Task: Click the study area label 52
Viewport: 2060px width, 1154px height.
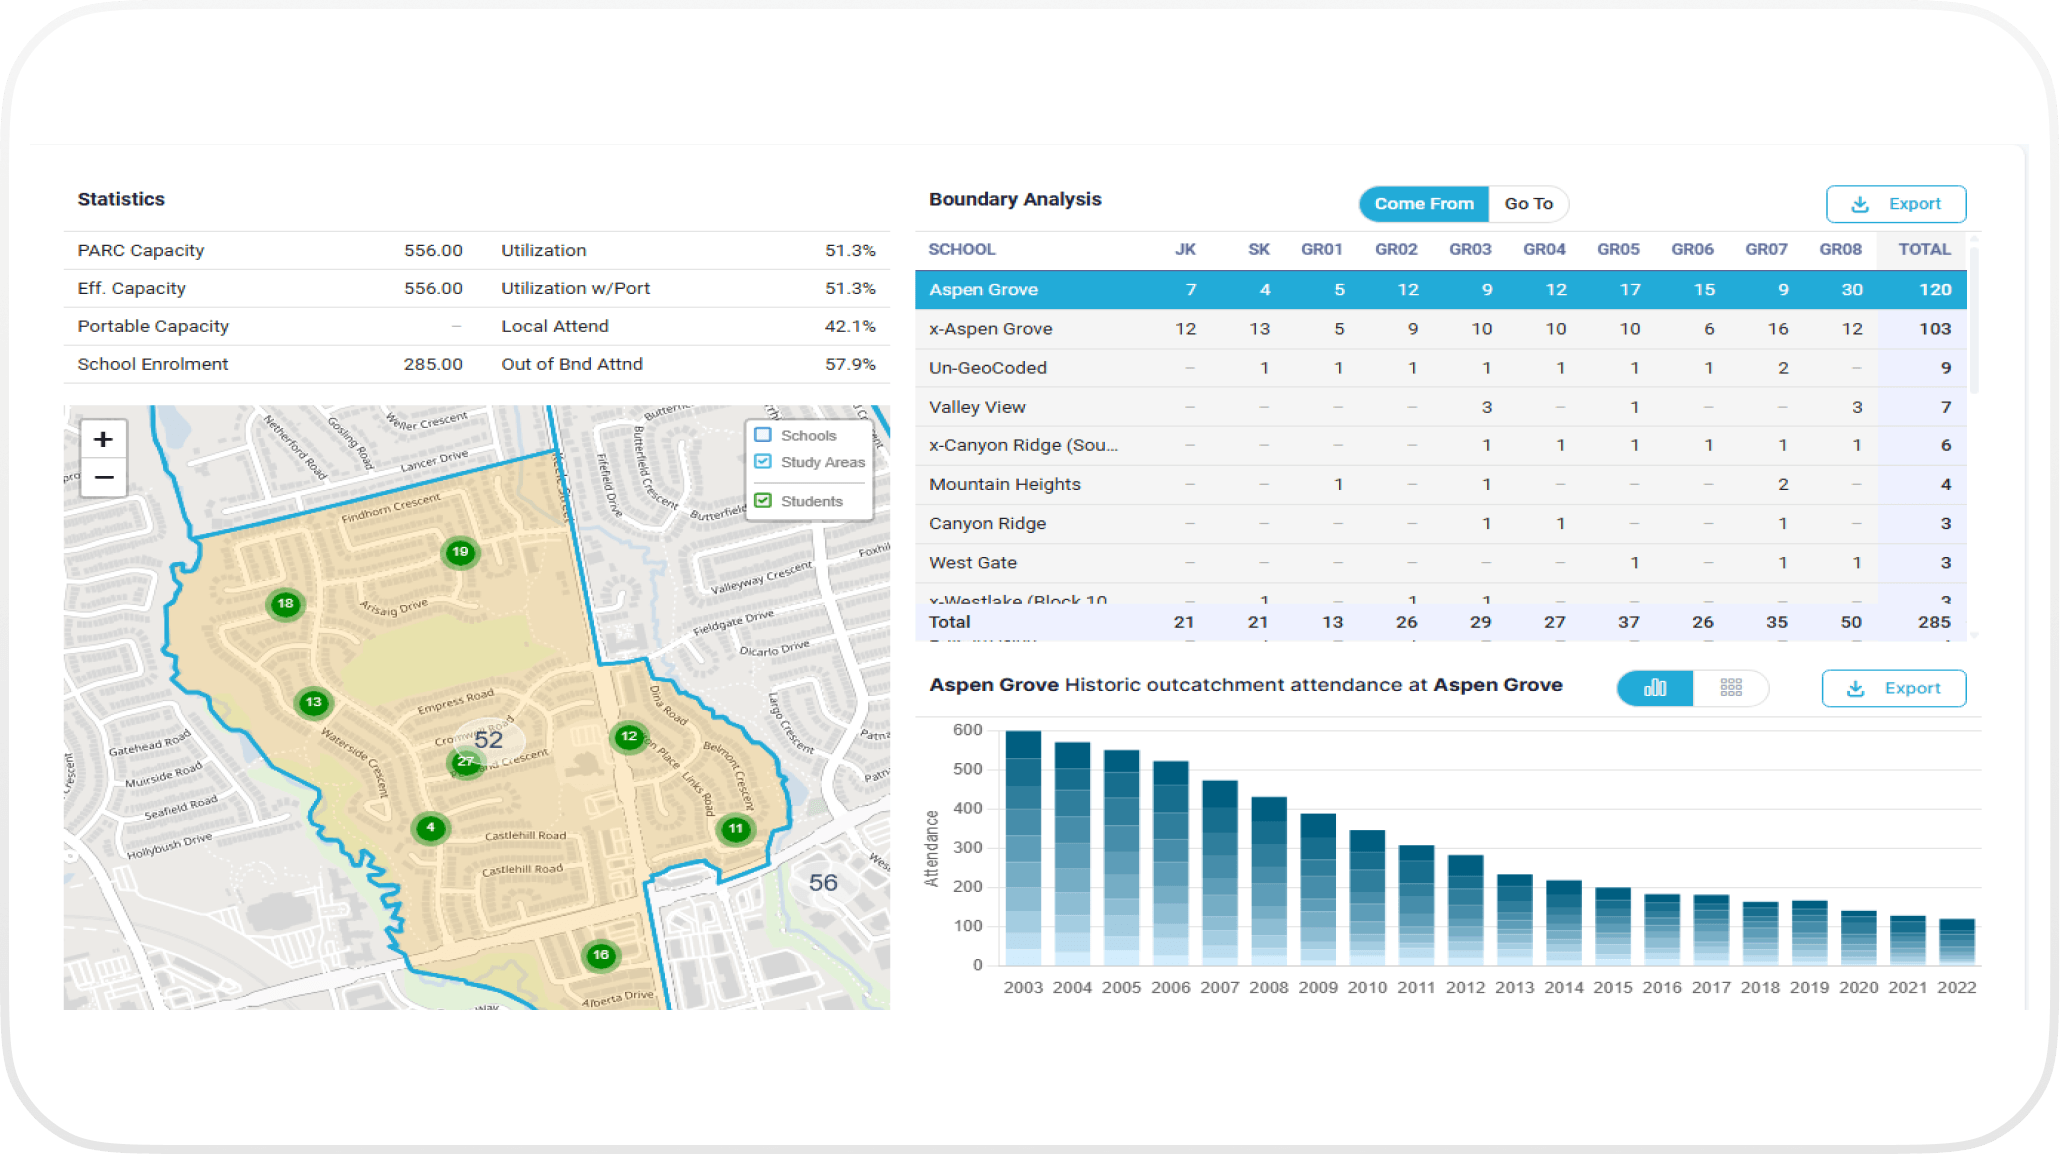Action: coord(488,740)
